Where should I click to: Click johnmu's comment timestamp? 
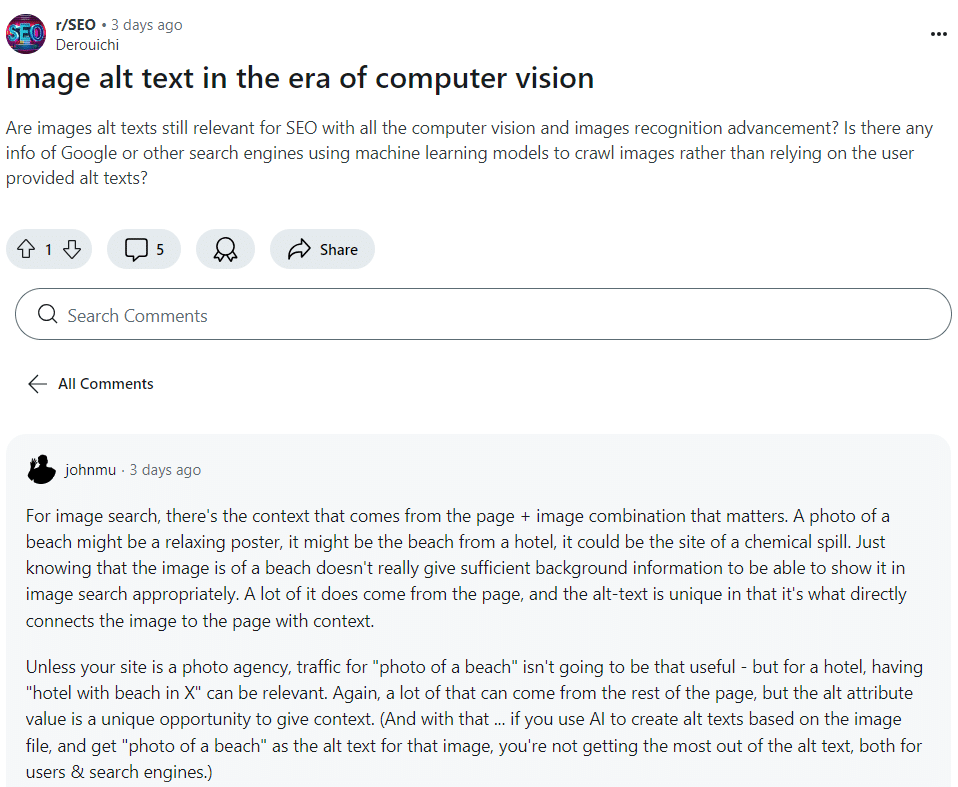click(165, 470)
